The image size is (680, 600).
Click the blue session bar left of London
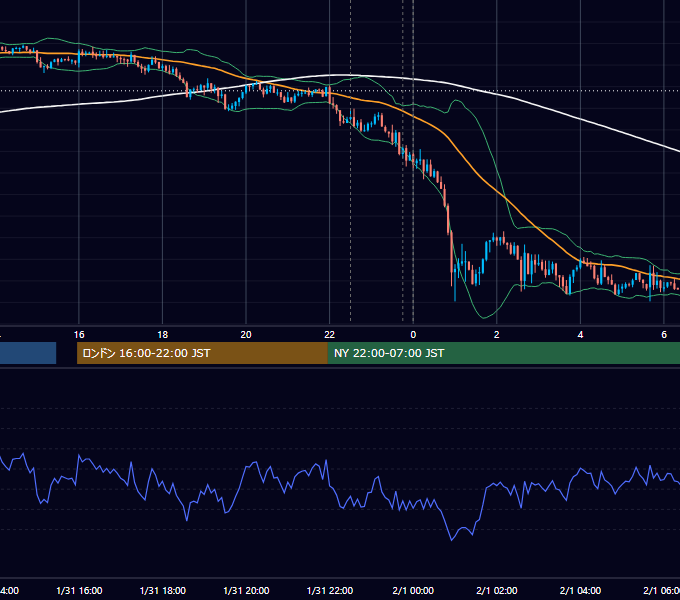tap(28, 353)
